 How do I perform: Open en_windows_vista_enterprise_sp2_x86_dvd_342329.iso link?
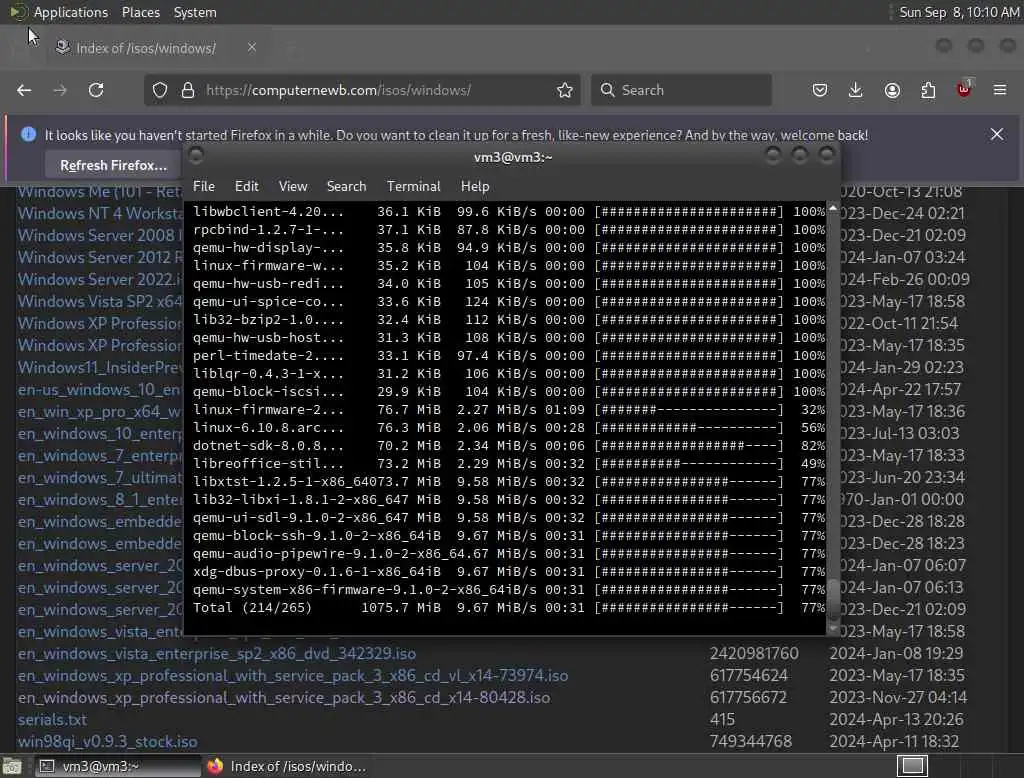(217, 653)
